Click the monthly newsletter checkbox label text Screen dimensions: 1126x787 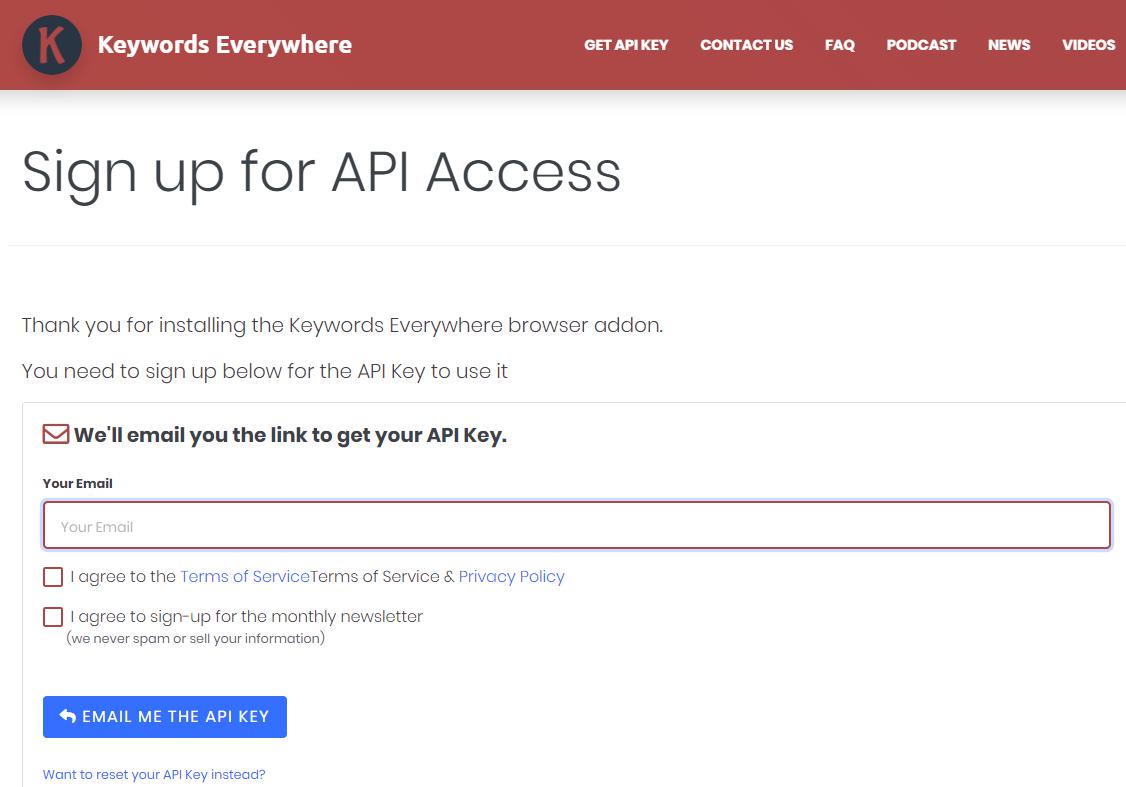(246, 617)
